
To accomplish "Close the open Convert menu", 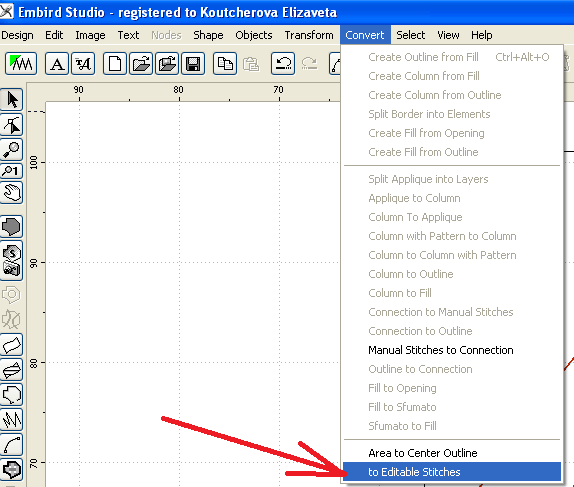I will click(x=365, y=35).
